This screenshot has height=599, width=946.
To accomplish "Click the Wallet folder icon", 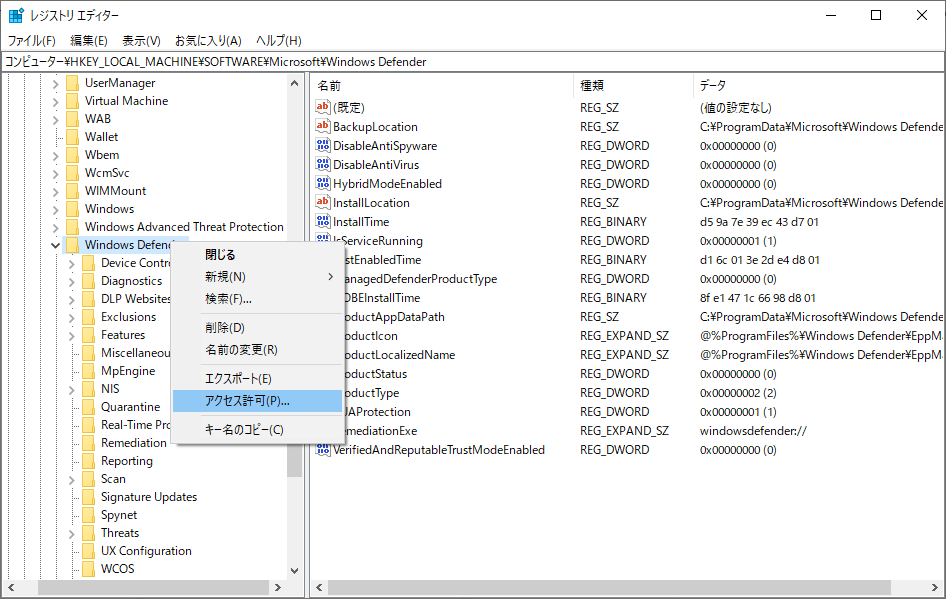I will coord(72,137).
